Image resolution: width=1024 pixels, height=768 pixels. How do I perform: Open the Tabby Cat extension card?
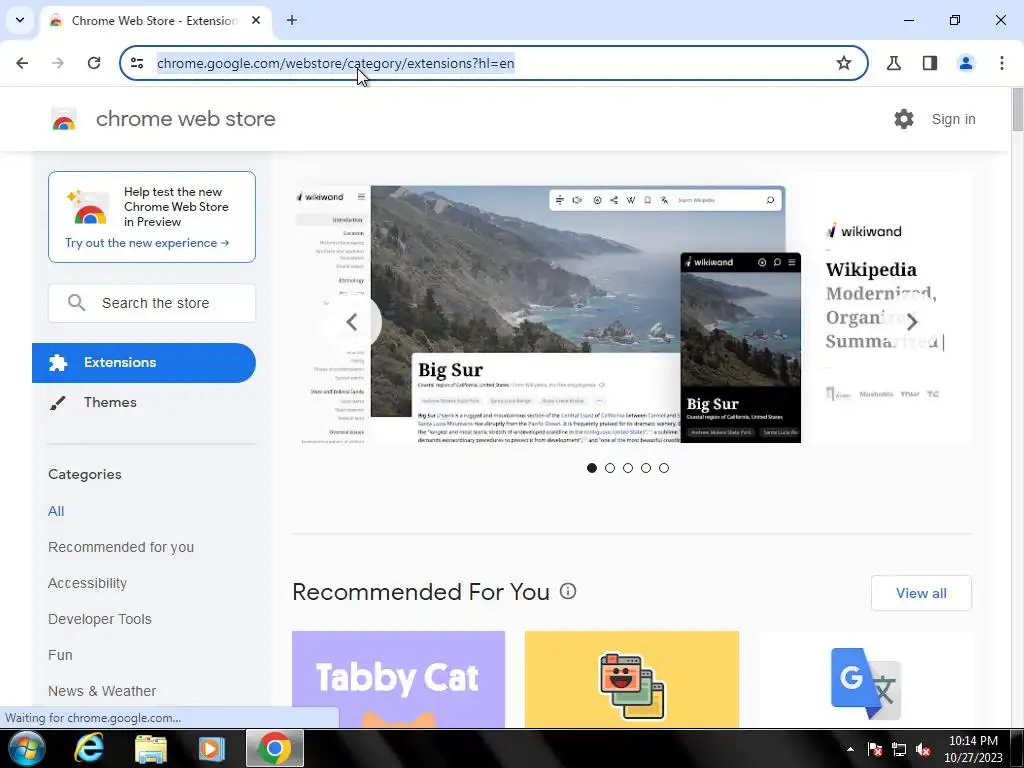(x=398, y=679)
